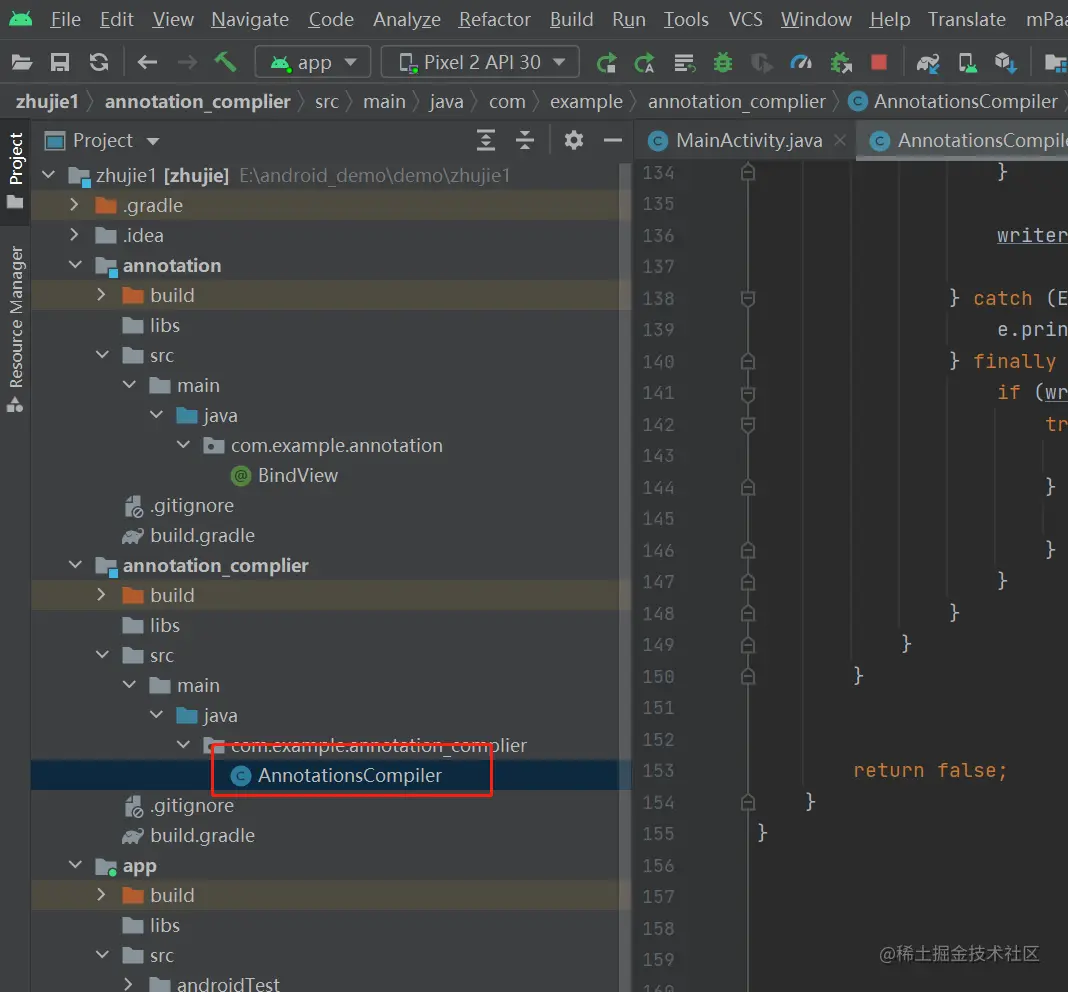The image size is (1068, 992).
Task: Open the Profiler gauge icon
Action: (800, 63)
